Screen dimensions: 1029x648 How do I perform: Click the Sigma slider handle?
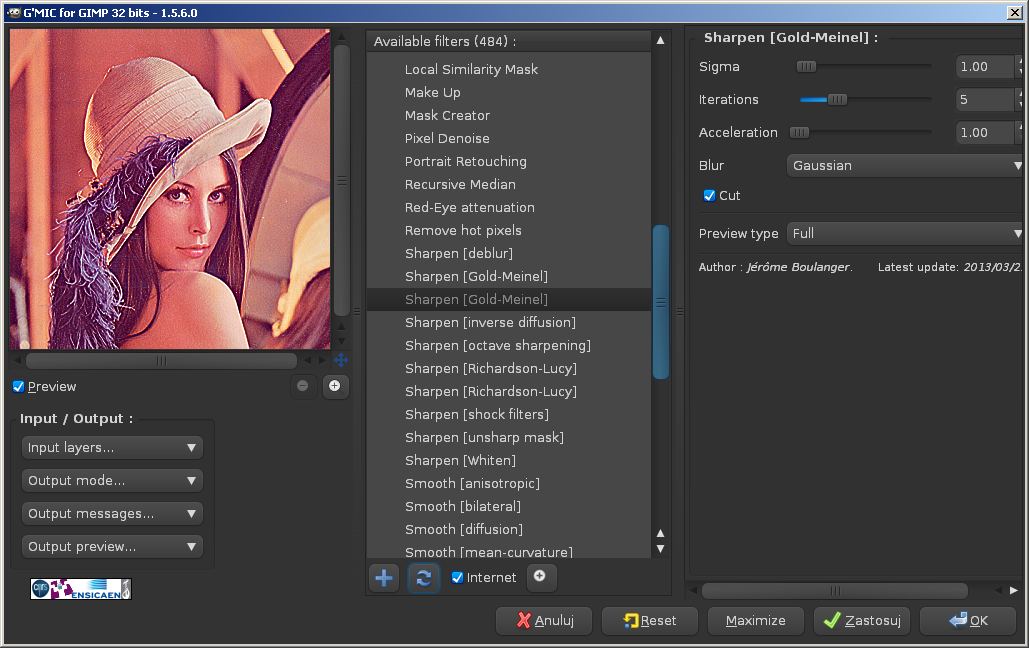point(807,66)
